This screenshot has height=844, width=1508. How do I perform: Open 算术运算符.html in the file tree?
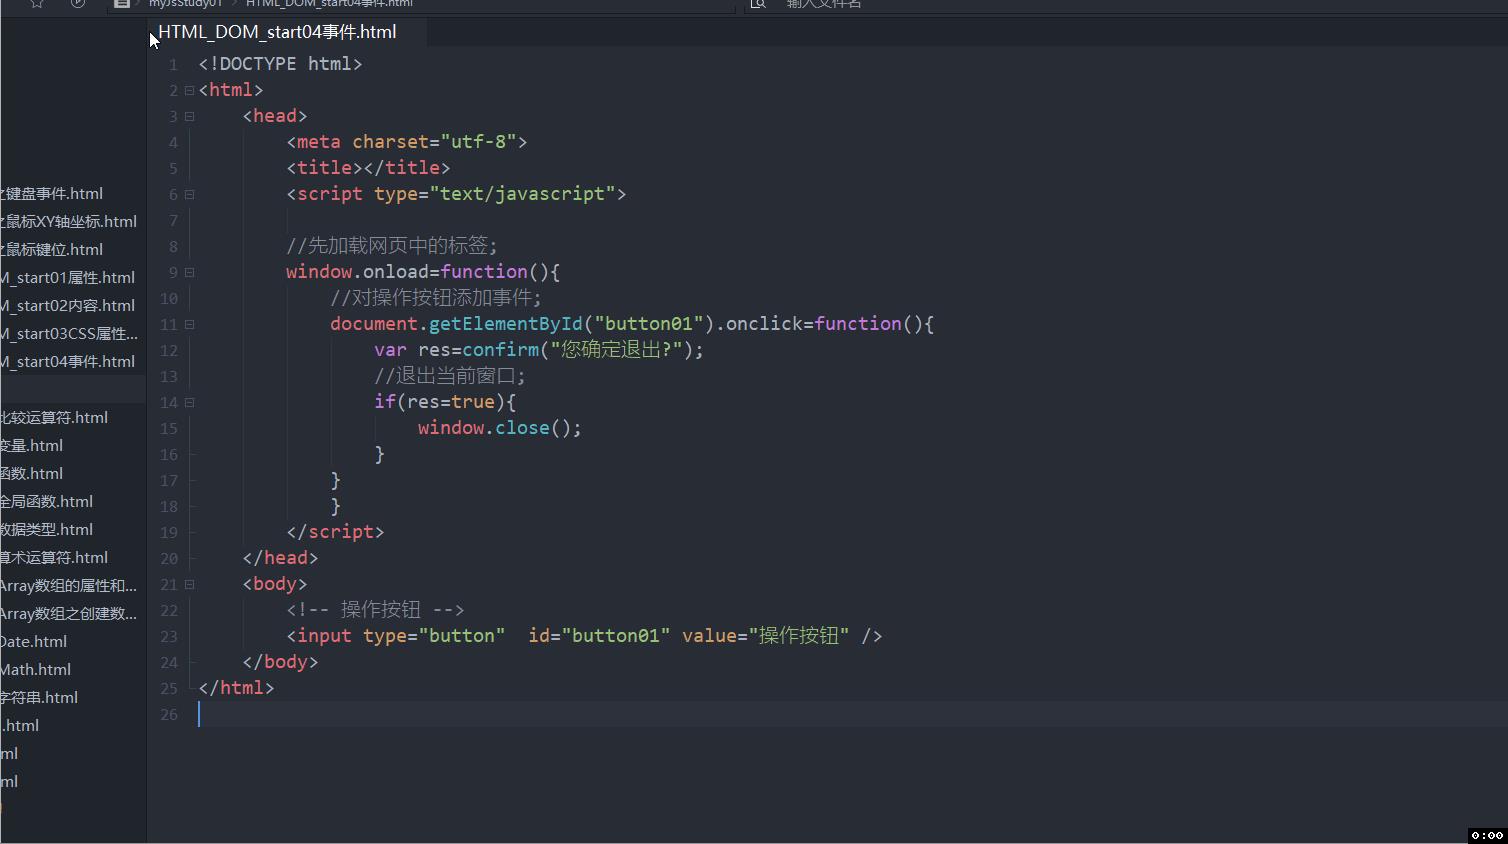(54, 558)
